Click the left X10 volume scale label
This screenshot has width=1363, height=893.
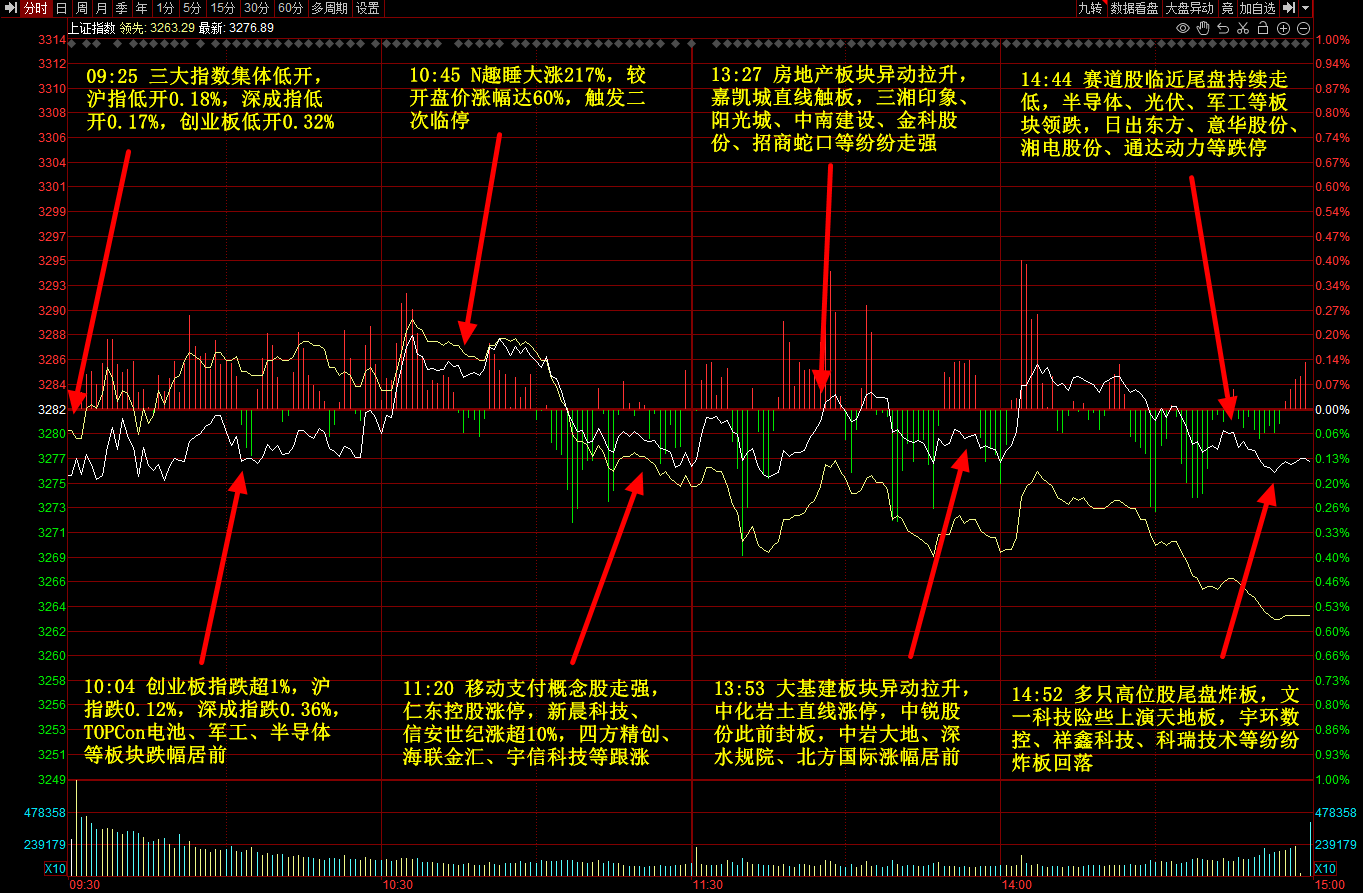tap(55, 868)
